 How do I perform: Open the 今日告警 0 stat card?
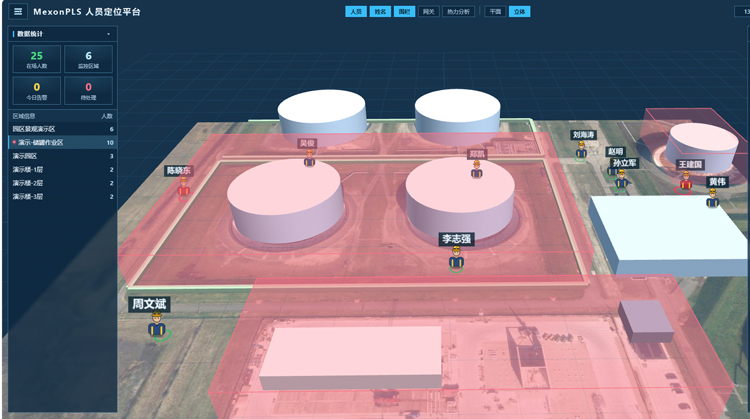[37, 90]
